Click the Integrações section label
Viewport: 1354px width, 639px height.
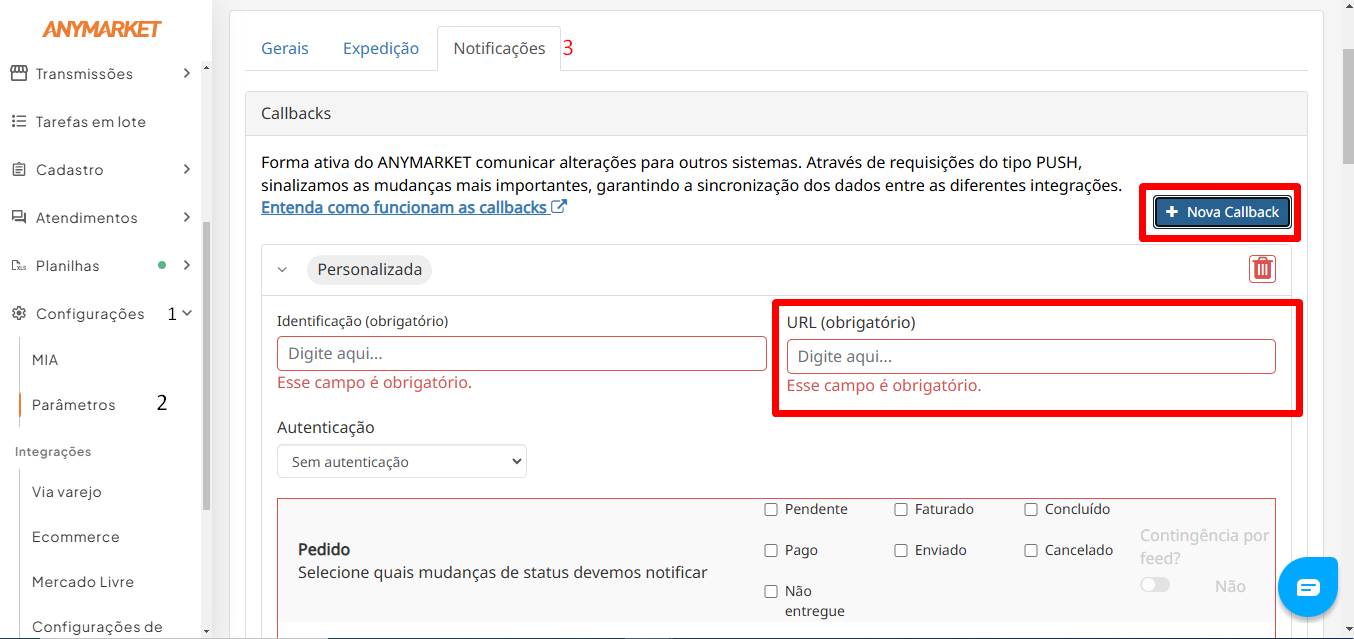[53, 451]
